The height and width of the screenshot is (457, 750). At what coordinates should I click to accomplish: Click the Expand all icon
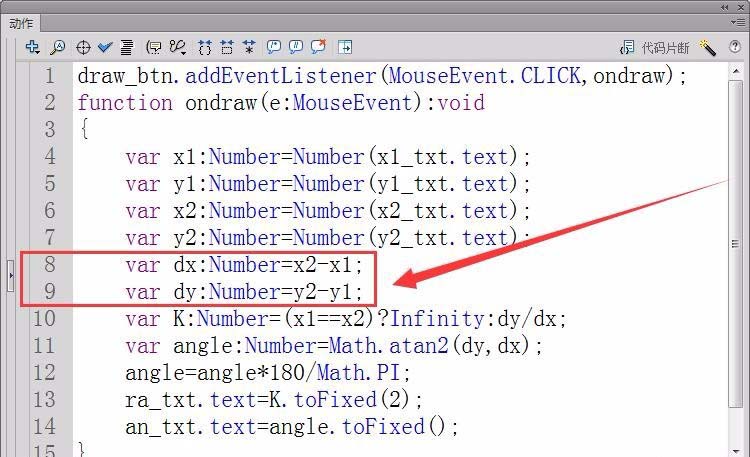pos(249,47)
